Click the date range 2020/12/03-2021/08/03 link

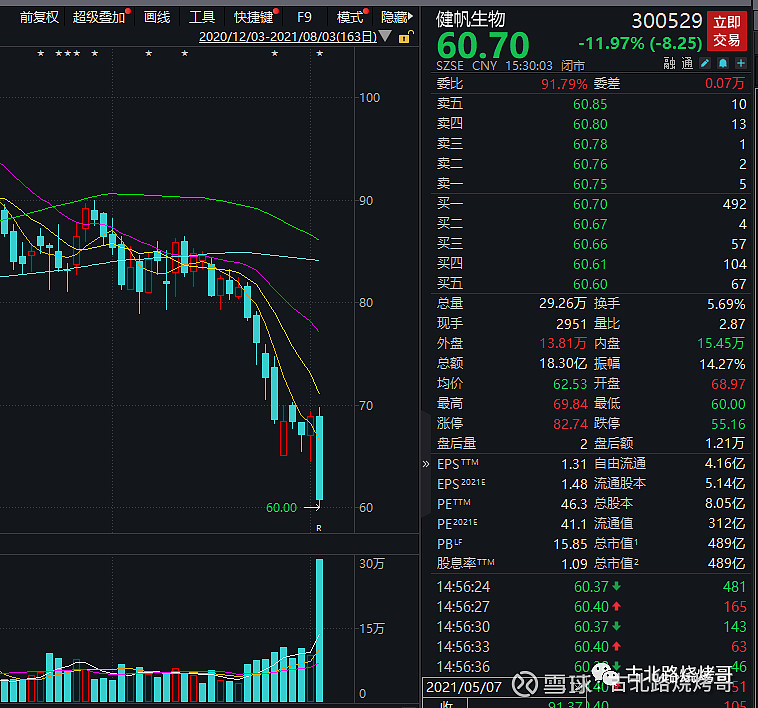288,37
